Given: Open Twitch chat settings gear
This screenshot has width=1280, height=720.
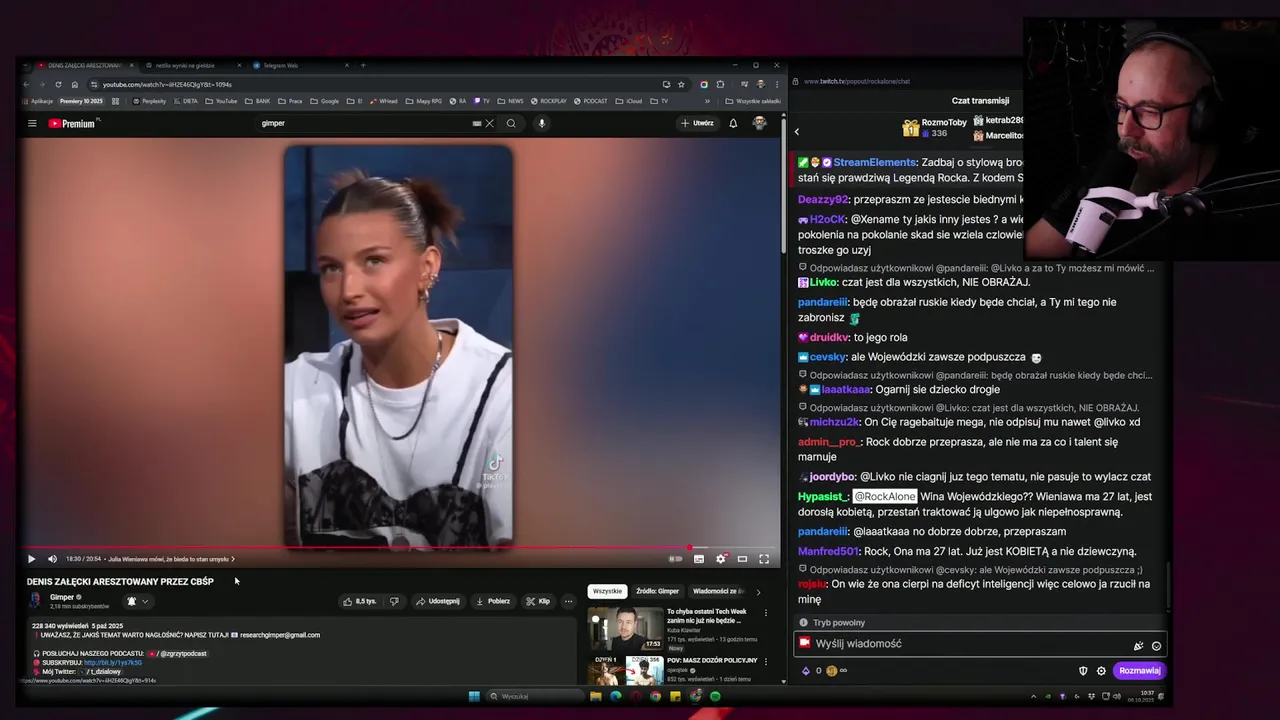Looking at the screenshot, I should [1101, 671].
